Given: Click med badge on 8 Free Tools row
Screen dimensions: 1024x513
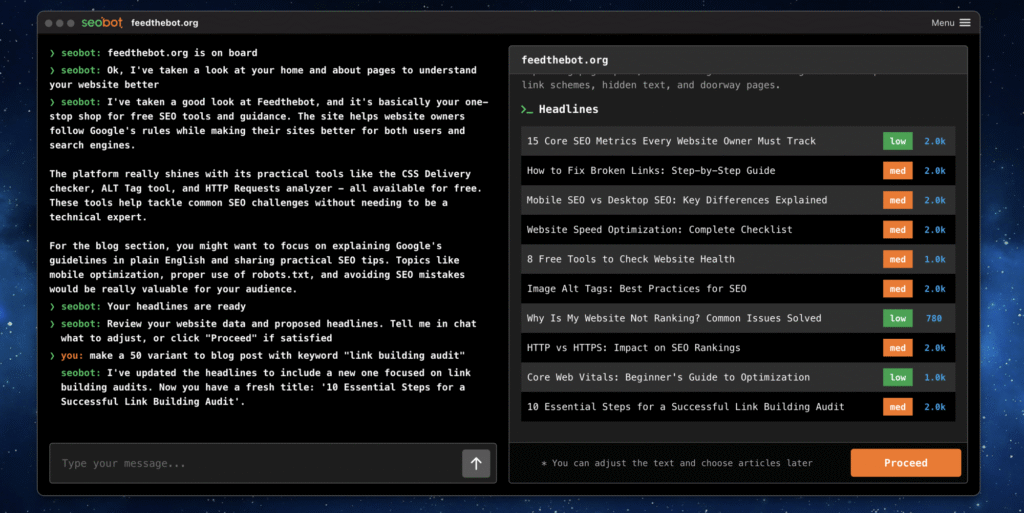Looking at the screenshot, I should 898,259.
